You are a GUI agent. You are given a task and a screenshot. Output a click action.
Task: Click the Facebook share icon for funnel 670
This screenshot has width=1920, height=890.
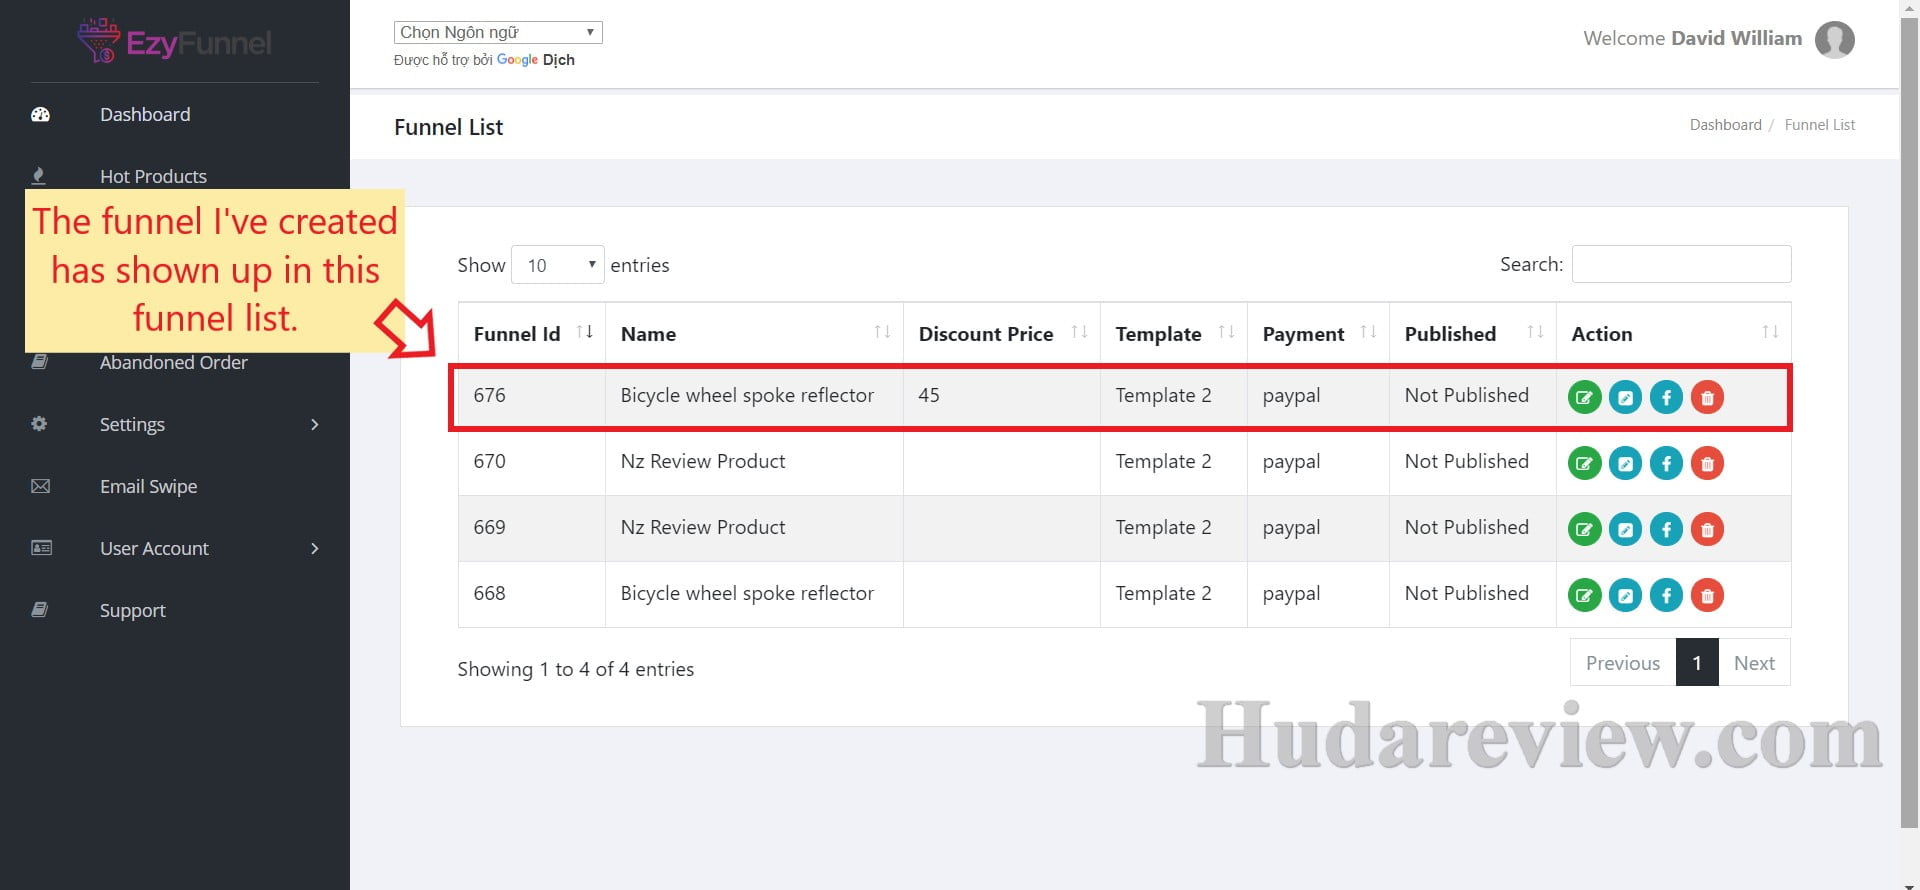coord(1666,463)
